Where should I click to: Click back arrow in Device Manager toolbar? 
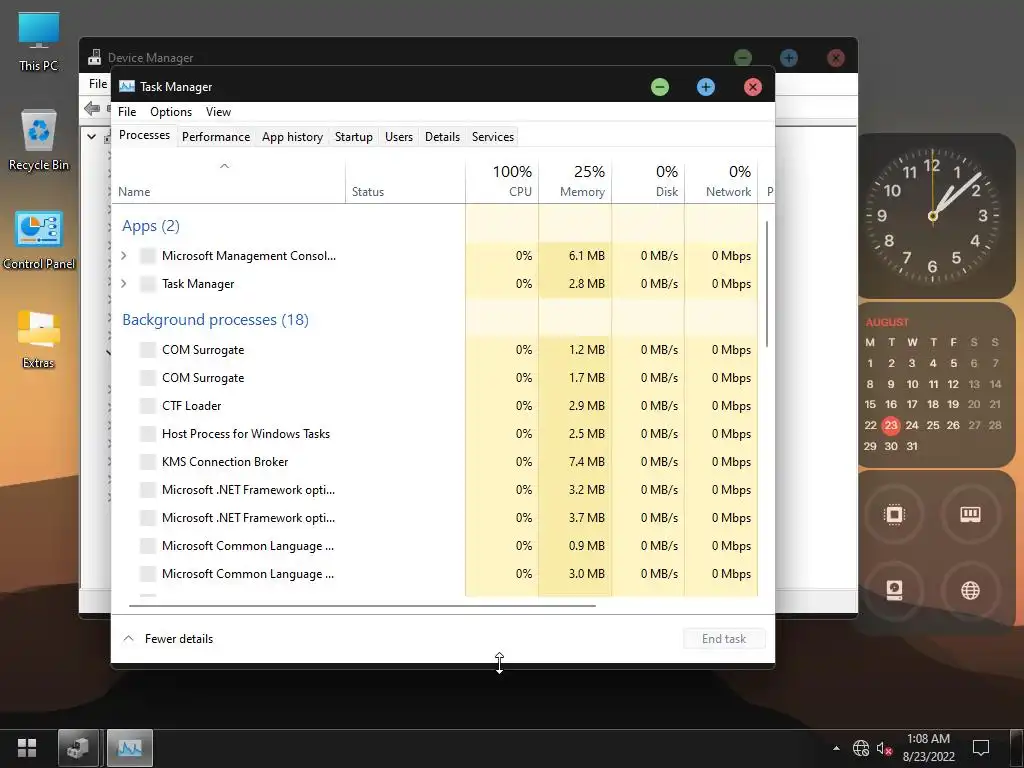coord(92,108)
